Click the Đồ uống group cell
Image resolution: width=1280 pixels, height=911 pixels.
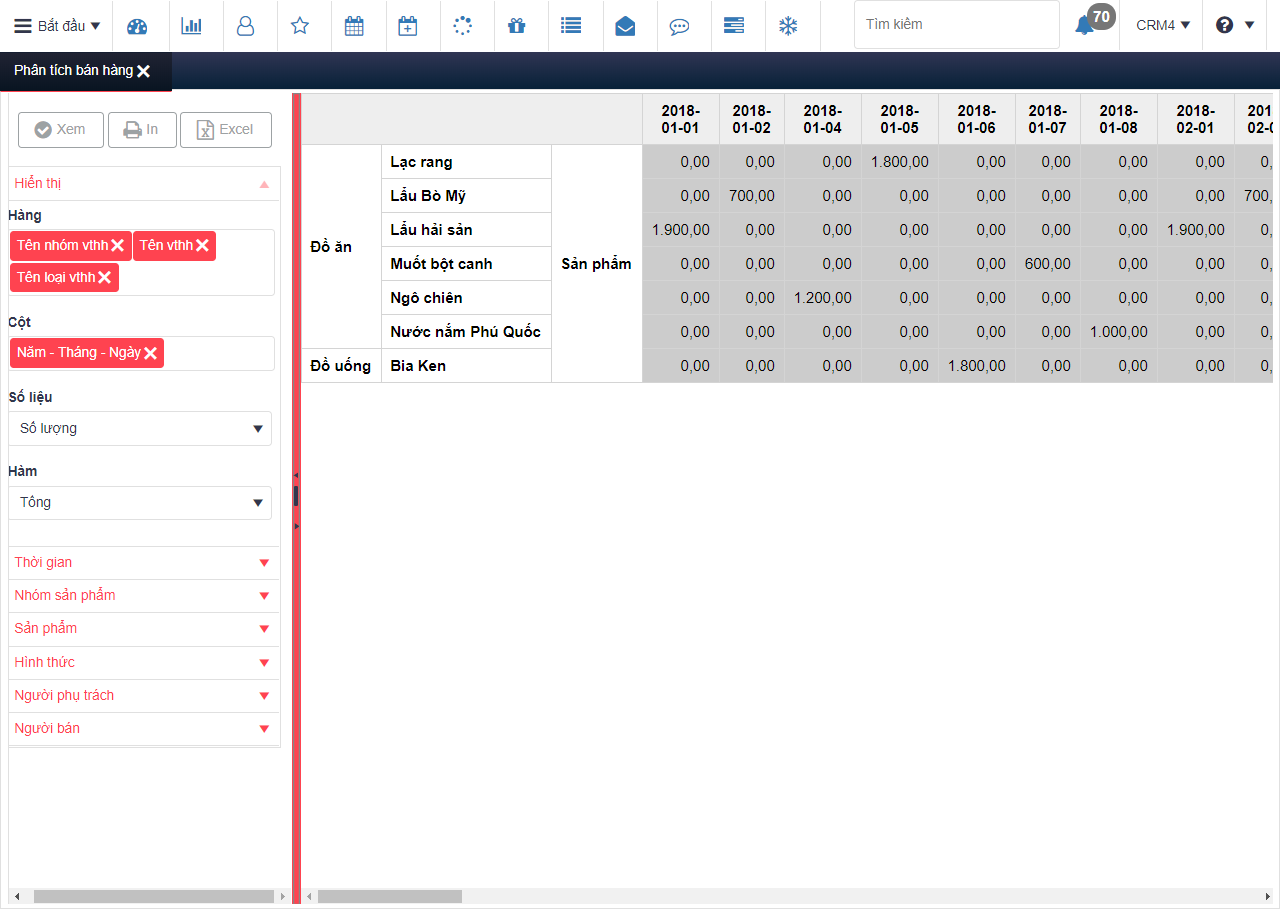[x=342, y=366]
